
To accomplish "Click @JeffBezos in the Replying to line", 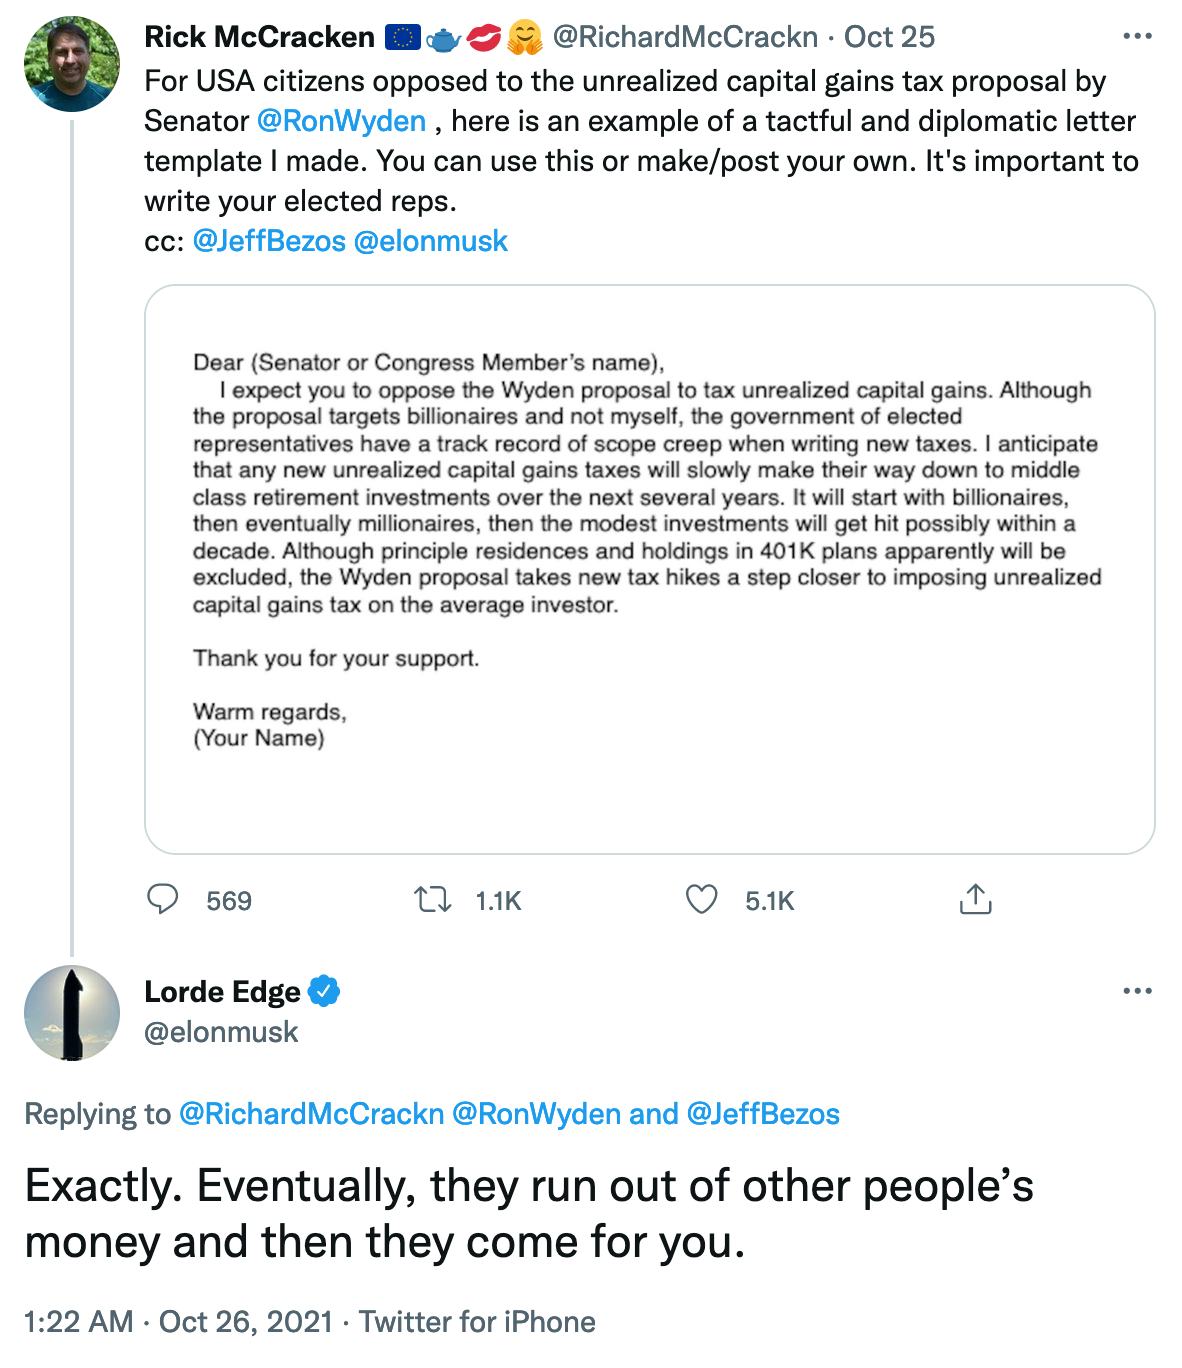I will pyautogui.click(x=763, y=1113).
